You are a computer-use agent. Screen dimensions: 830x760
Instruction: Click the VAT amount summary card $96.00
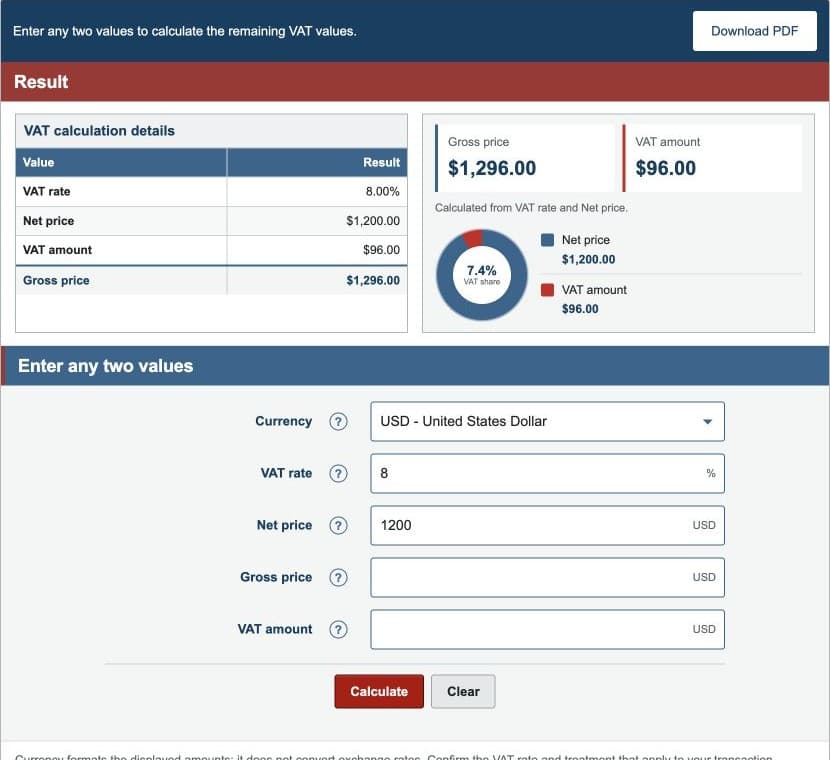[712, 158]
